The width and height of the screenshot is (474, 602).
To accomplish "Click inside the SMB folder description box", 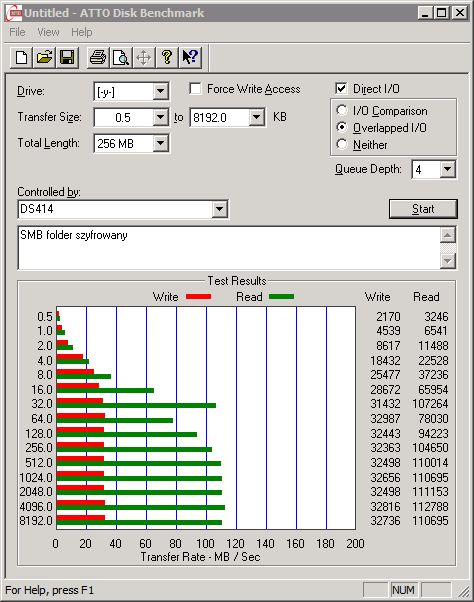I will point(229,248).
